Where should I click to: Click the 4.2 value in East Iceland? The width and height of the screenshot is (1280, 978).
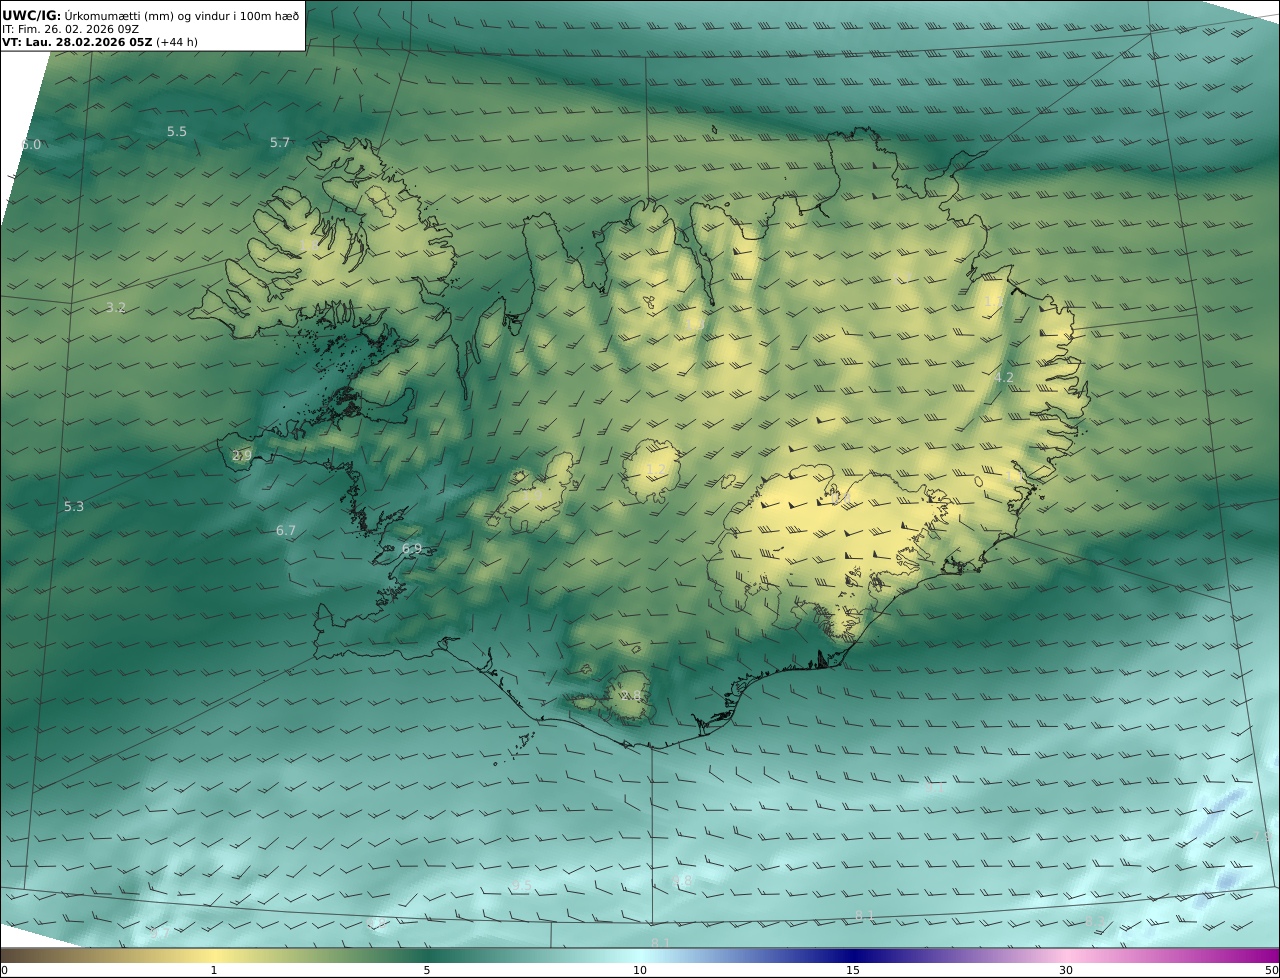tap(1004, 378)
